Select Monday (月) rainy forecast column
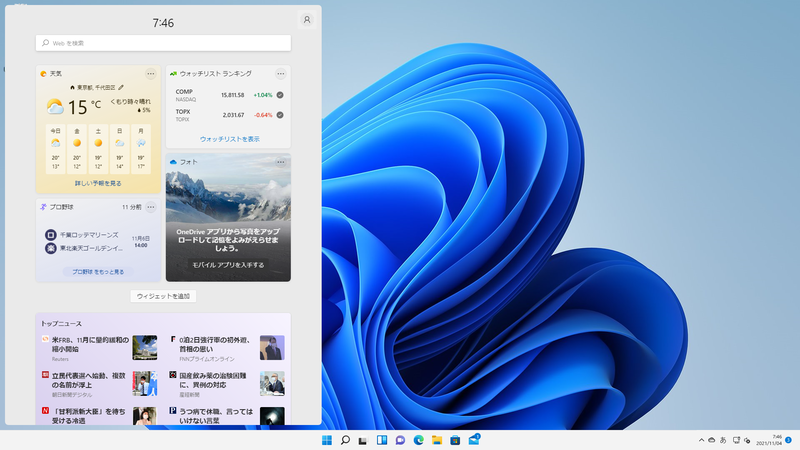Viewport: 800px width, 450px height. (141, 149)
